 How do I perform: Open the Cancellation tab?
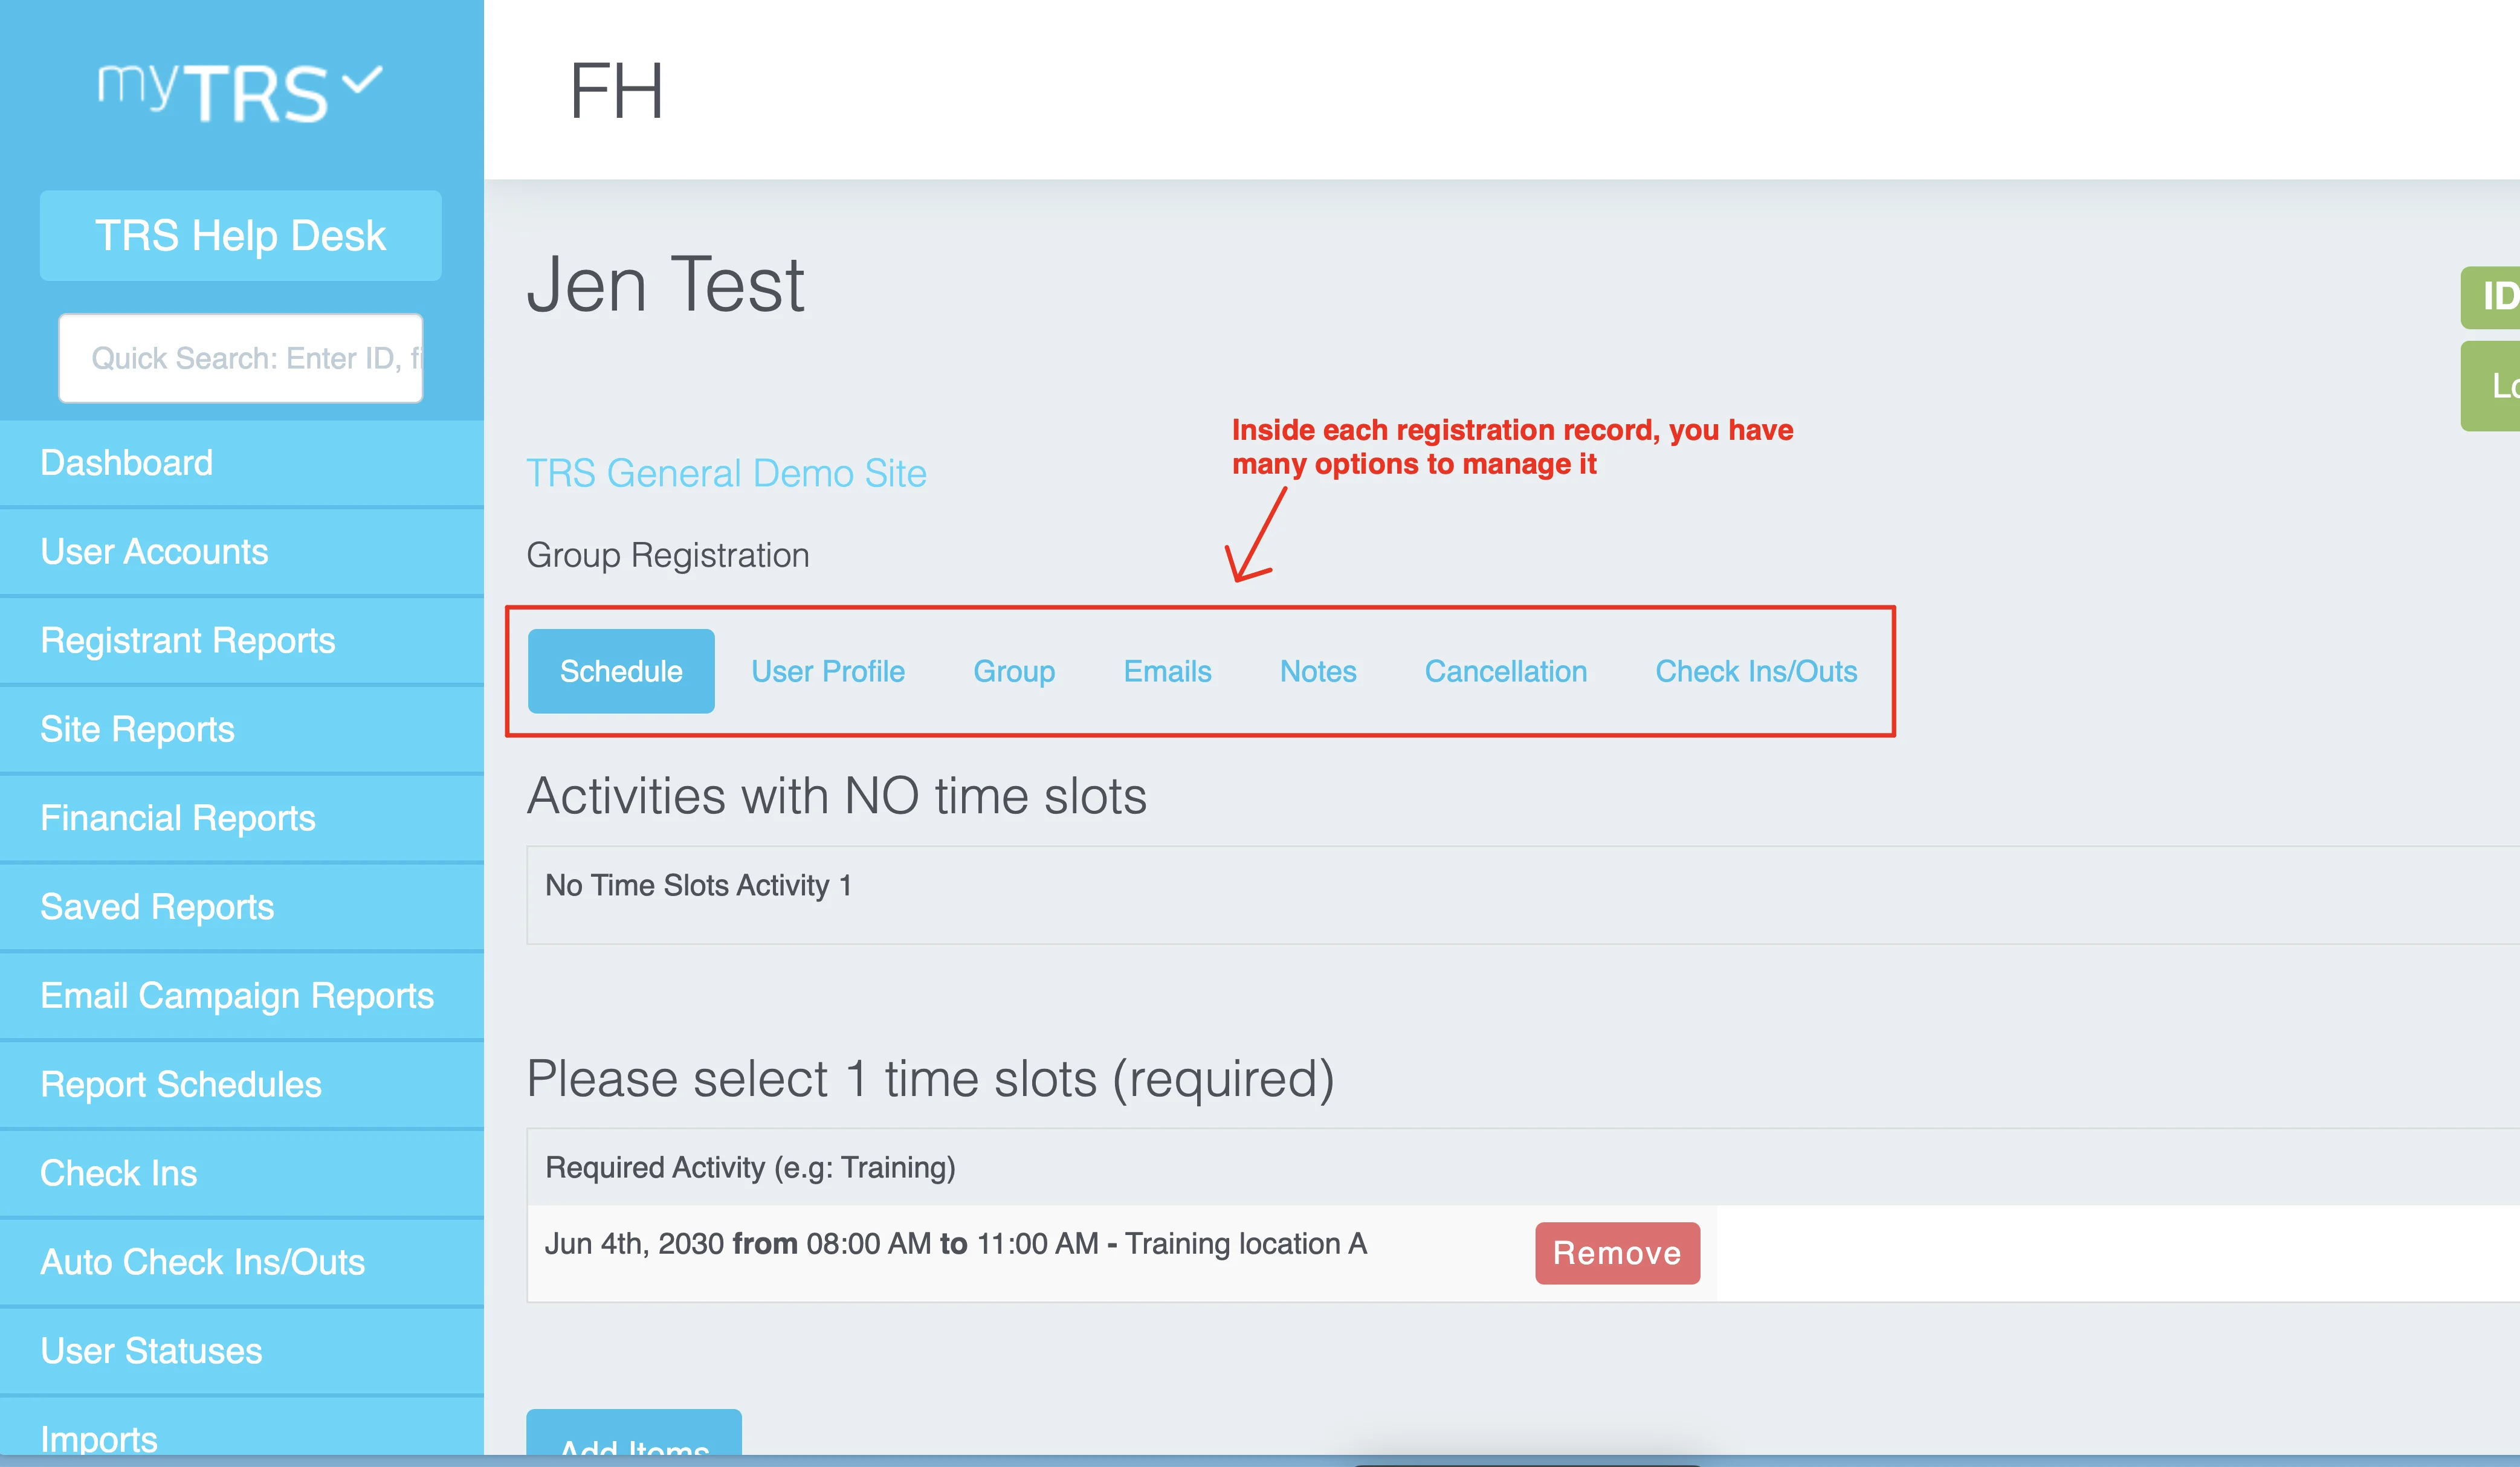click(1506, 671)
